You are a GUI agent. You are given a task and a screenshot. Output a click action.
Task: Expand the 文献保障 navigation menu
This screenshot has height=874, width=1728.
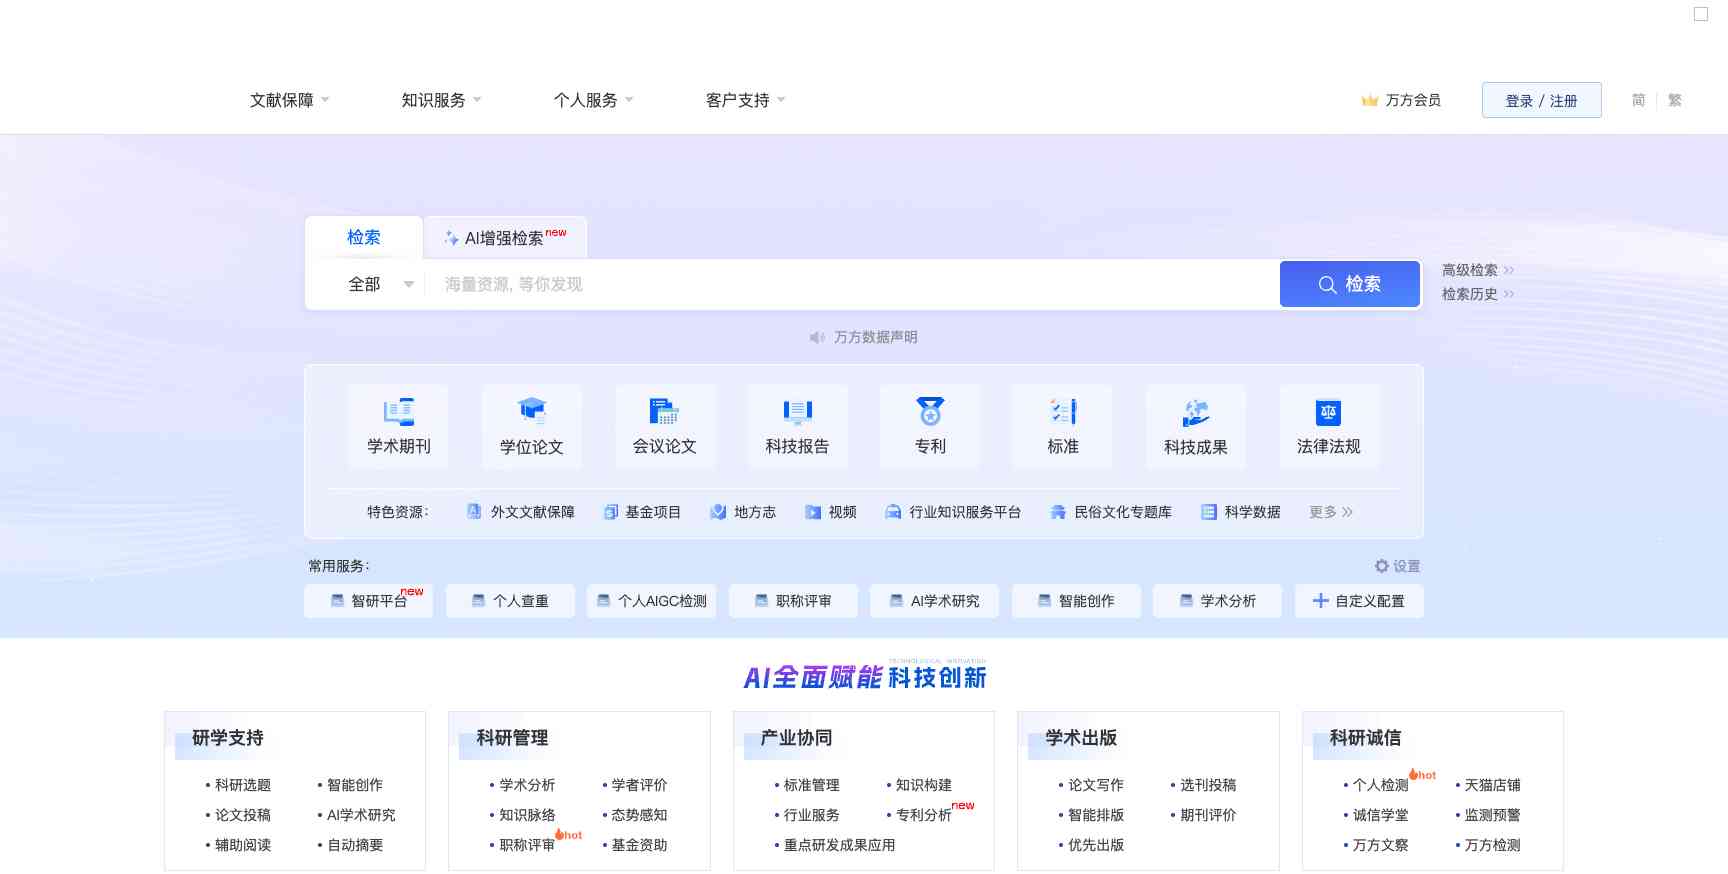tap(289, 100)
